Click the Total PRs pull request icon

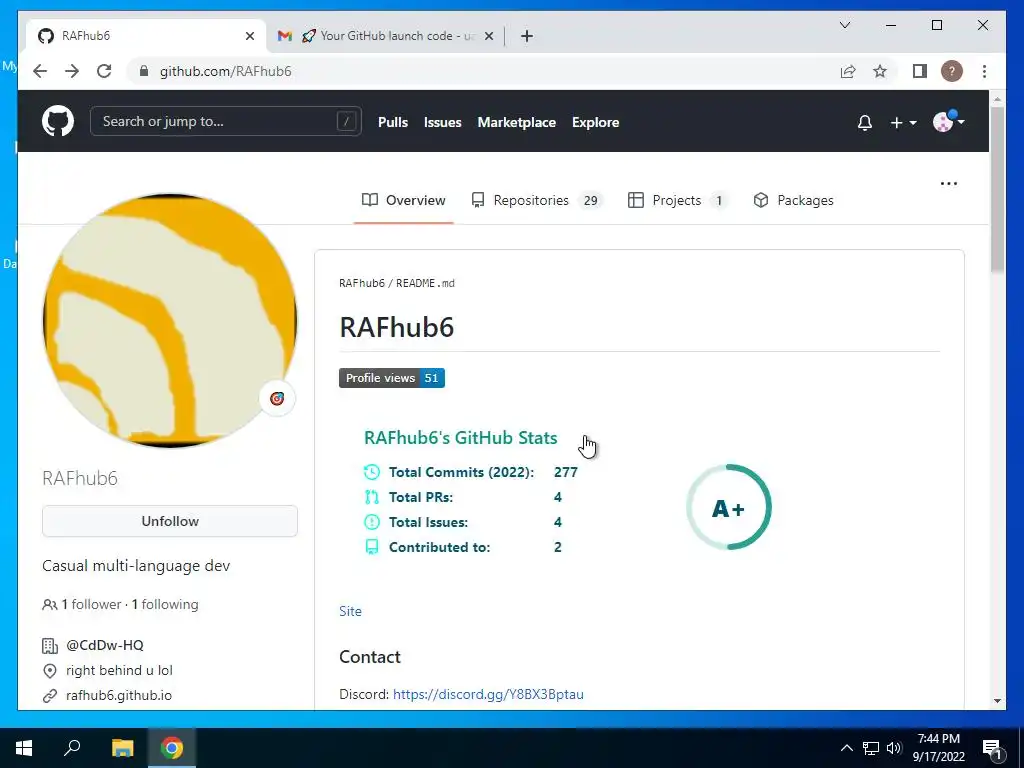tap(372, 497)
